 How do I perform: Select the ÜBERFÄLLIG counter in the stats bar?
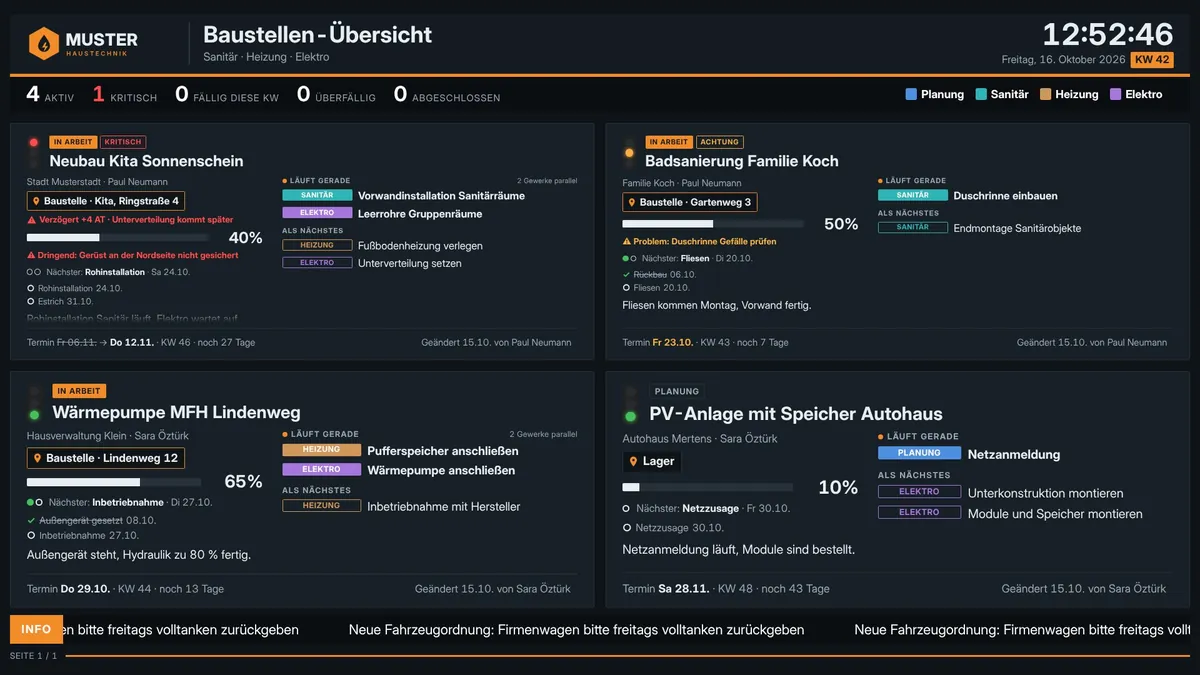(x=336, y=95)
